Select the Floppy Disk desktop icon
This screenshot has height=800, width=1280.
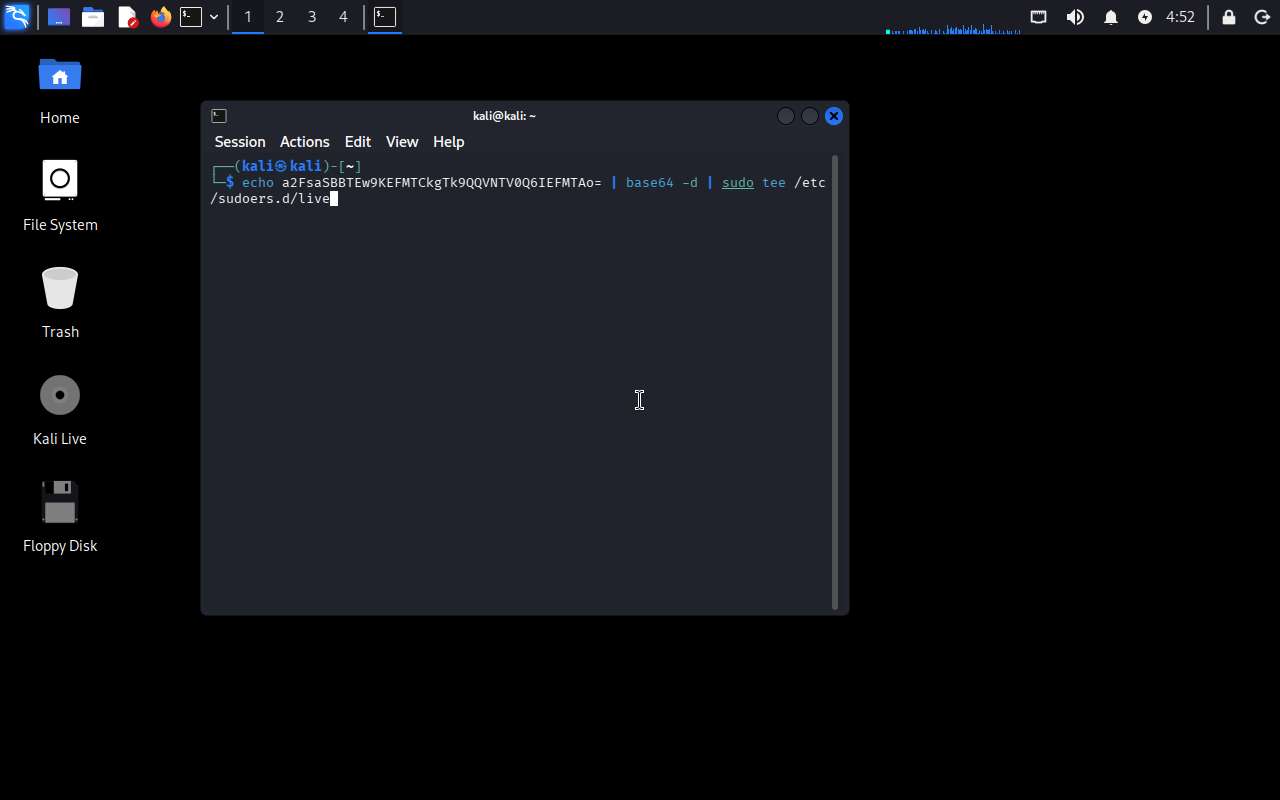coord(60,503)
